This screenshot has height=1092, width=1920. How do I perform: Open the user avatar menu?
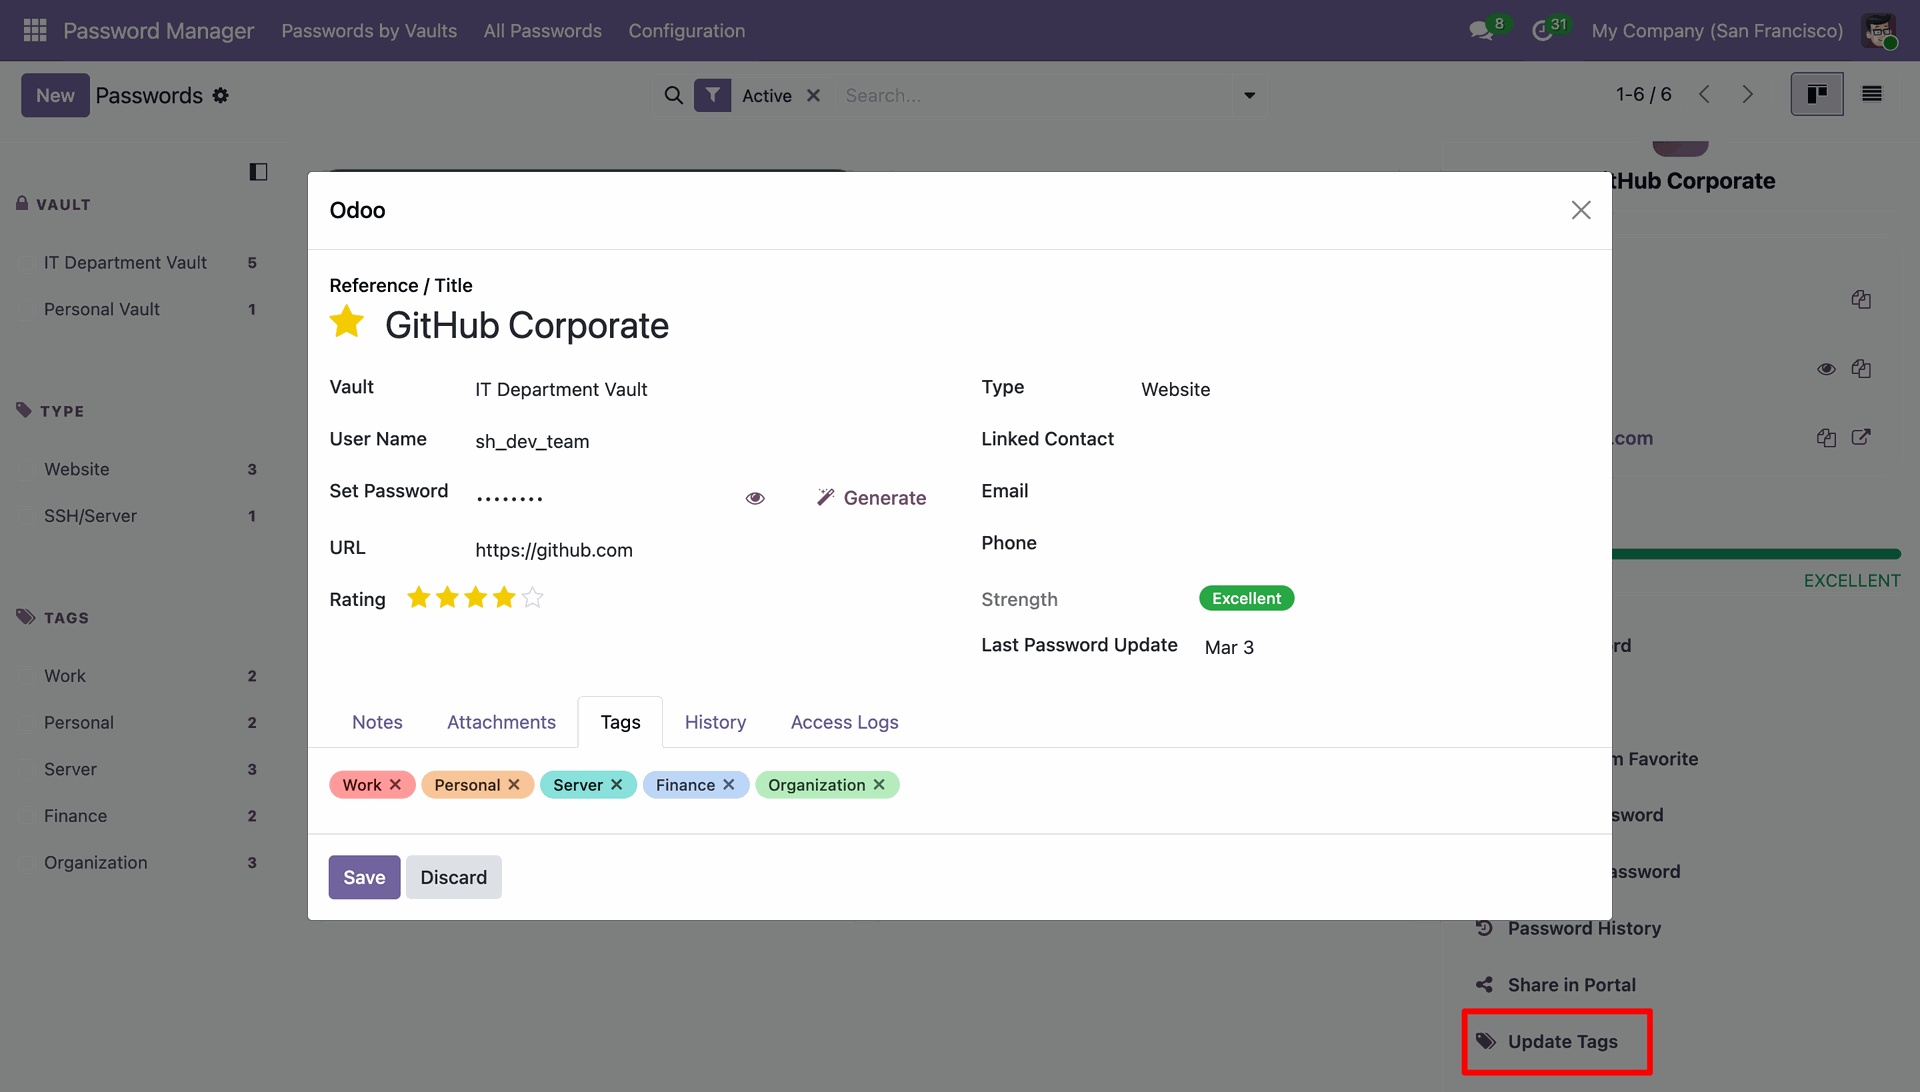[1879, 30]
